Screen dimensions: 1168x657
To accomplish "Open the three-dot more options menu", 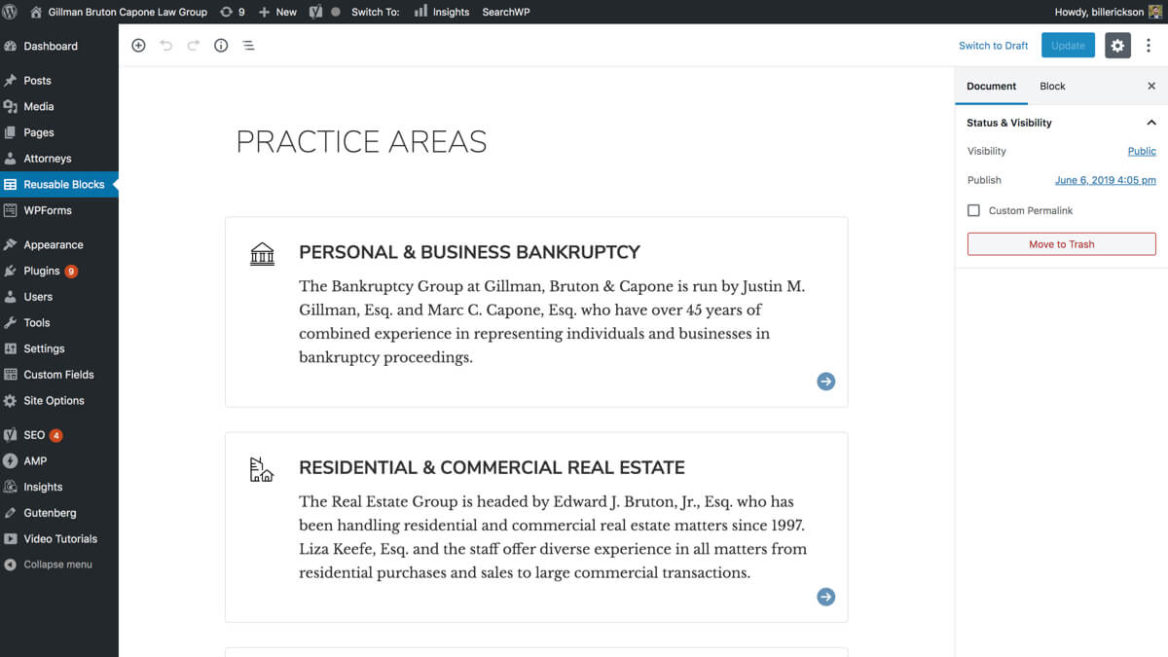I will click(x=1148, y=45).
